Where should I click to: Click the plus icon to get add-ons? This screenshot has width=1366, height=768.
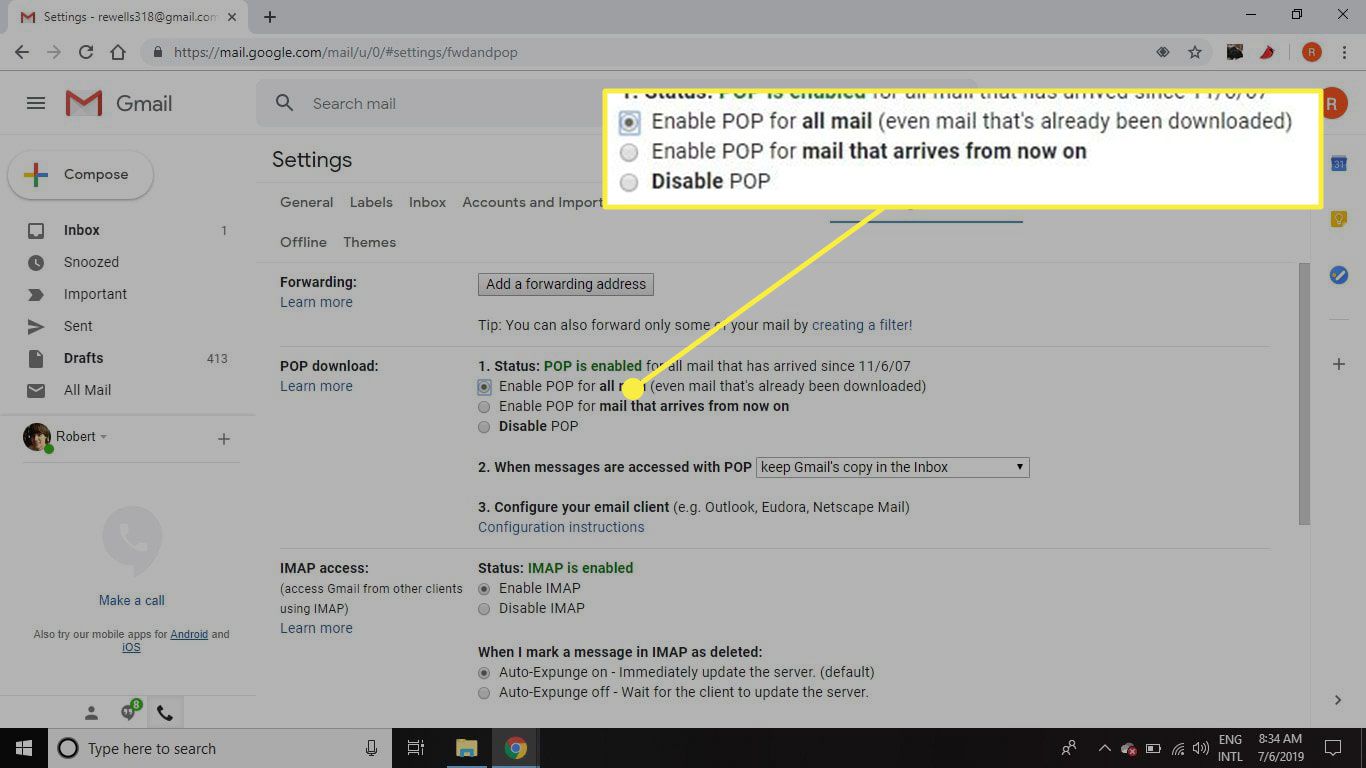coord(1339,364)
